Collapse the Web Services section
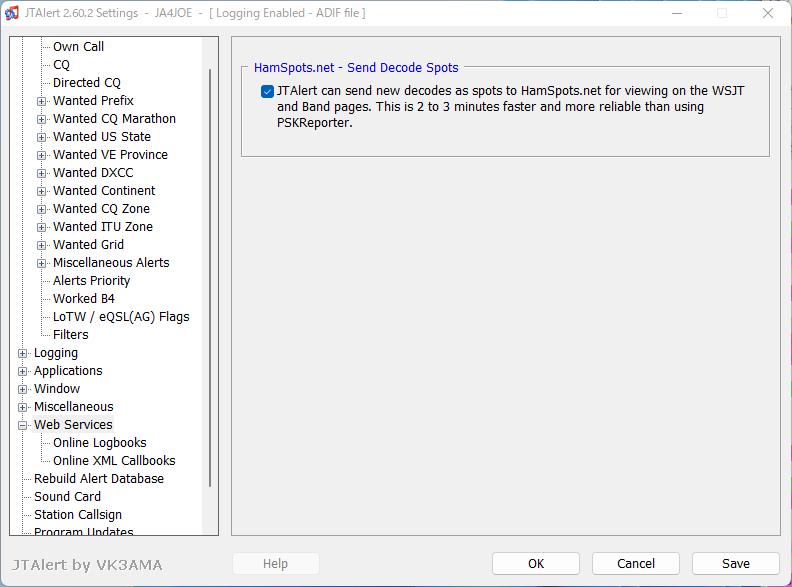The width and height of the screenshot is (792, 587). 23,425
